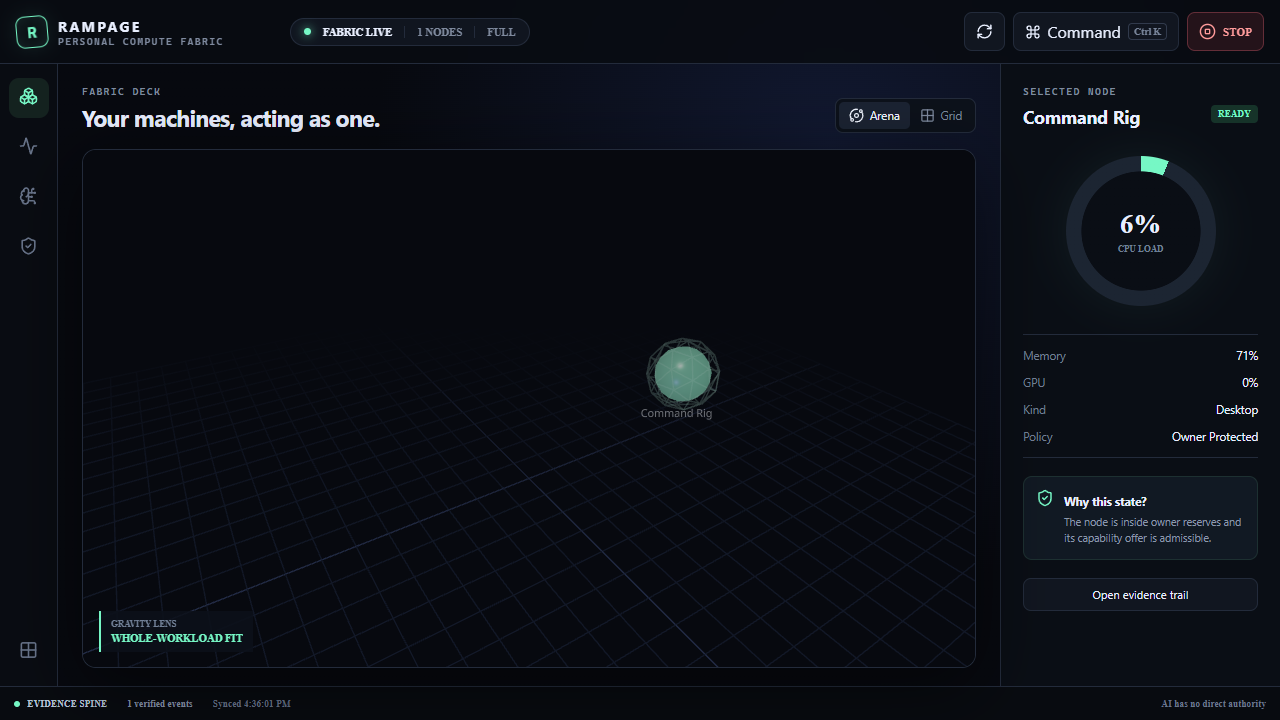The width and height of the screenshot is (1280, 720).
Task: Open the brain intelligence sidebar icon
Action: [29, 196]
